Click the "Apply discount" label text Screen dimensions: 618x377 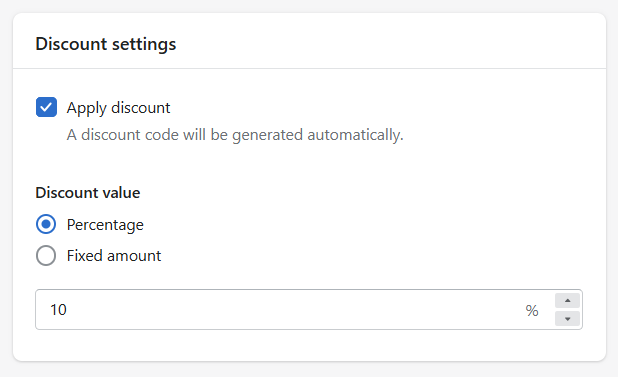click(118, 108)
